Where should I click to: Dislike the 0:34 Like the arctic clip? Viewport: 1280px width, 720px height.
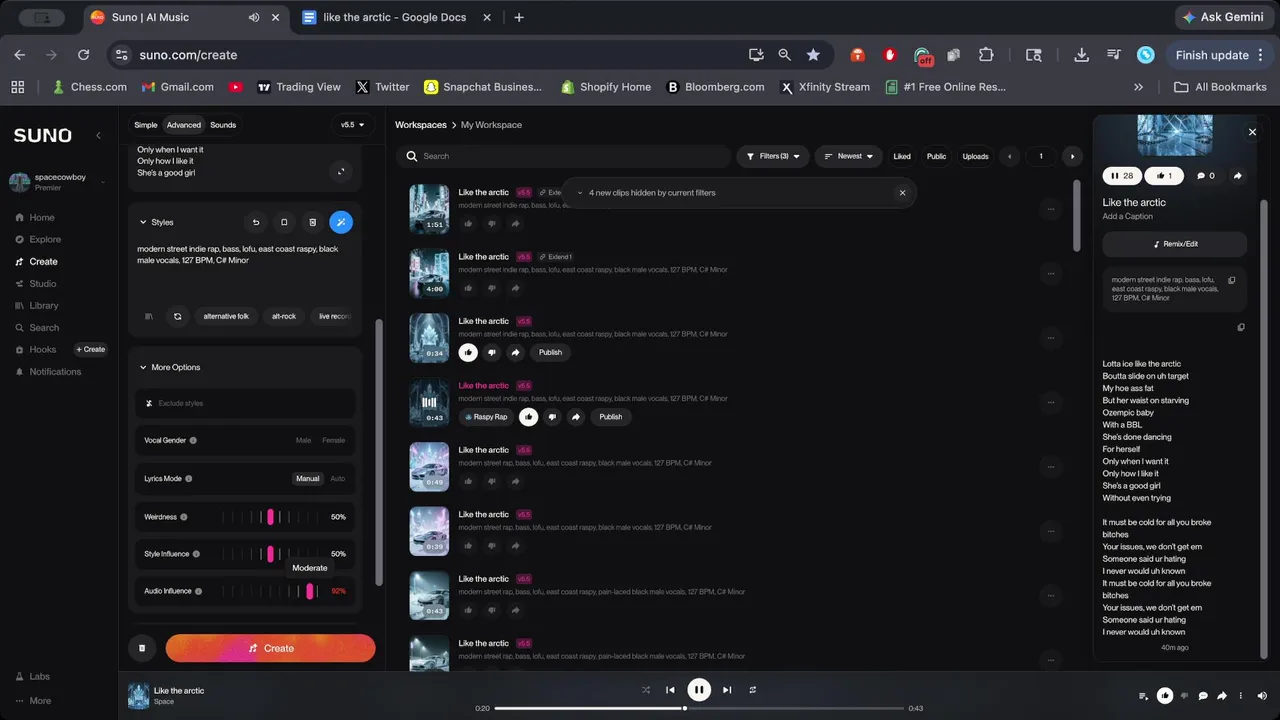pyautogui.click(x=491, y=352)
